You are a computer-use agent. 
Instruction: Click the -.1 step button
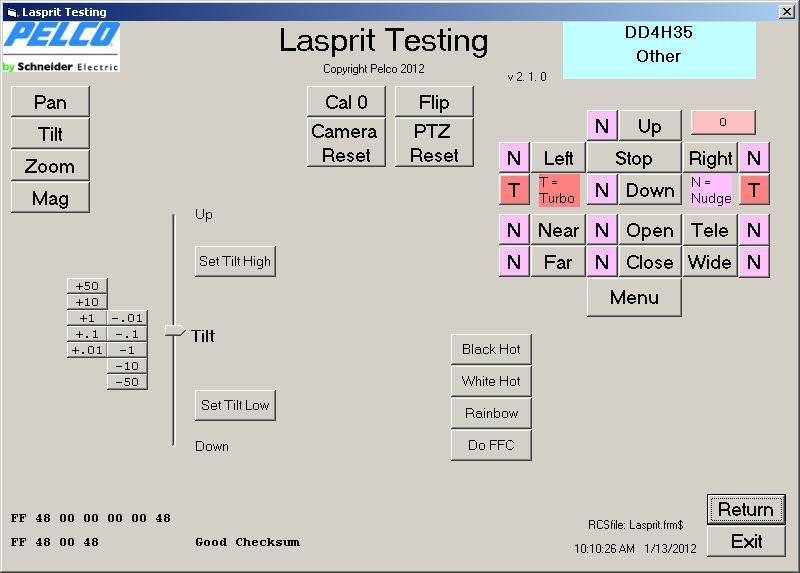(x=128, y=334)
